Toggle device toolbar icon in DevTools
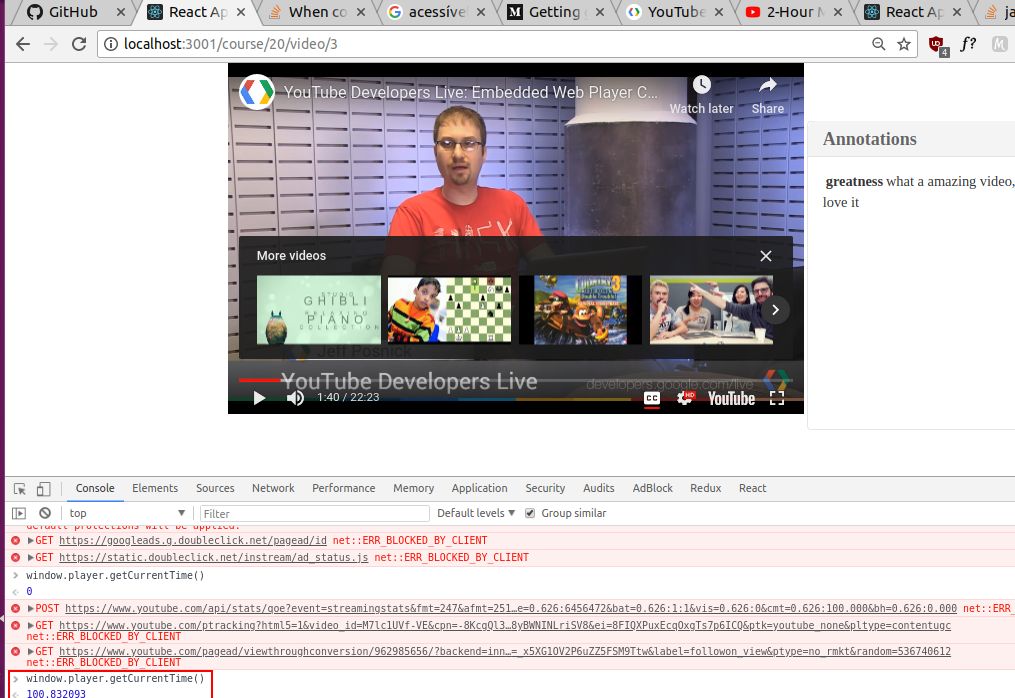This screenshot has height=698, width=1015. (43, 489)
